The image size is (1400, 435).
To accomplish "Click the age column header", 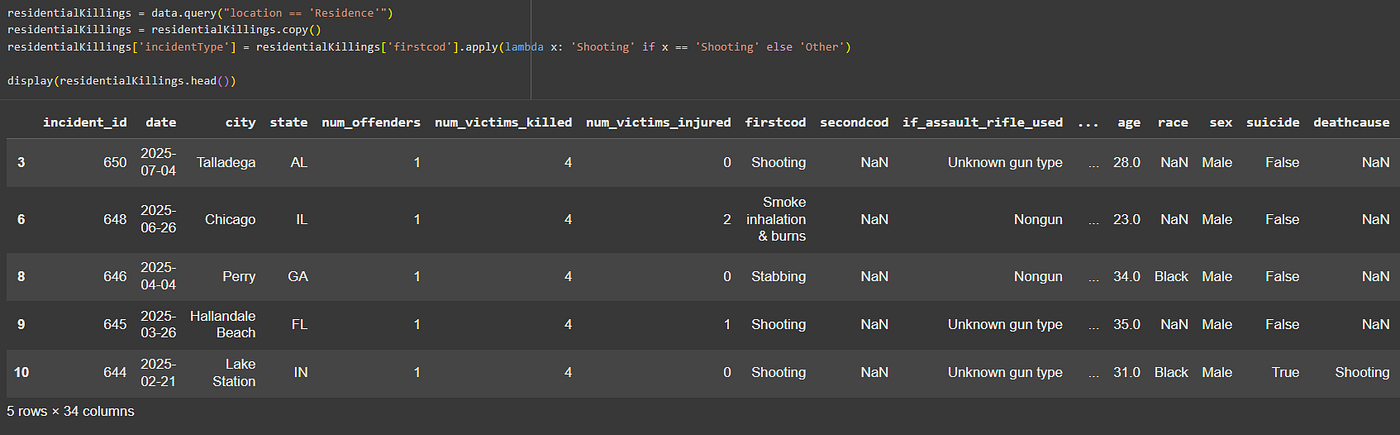I will (1129, 122).
